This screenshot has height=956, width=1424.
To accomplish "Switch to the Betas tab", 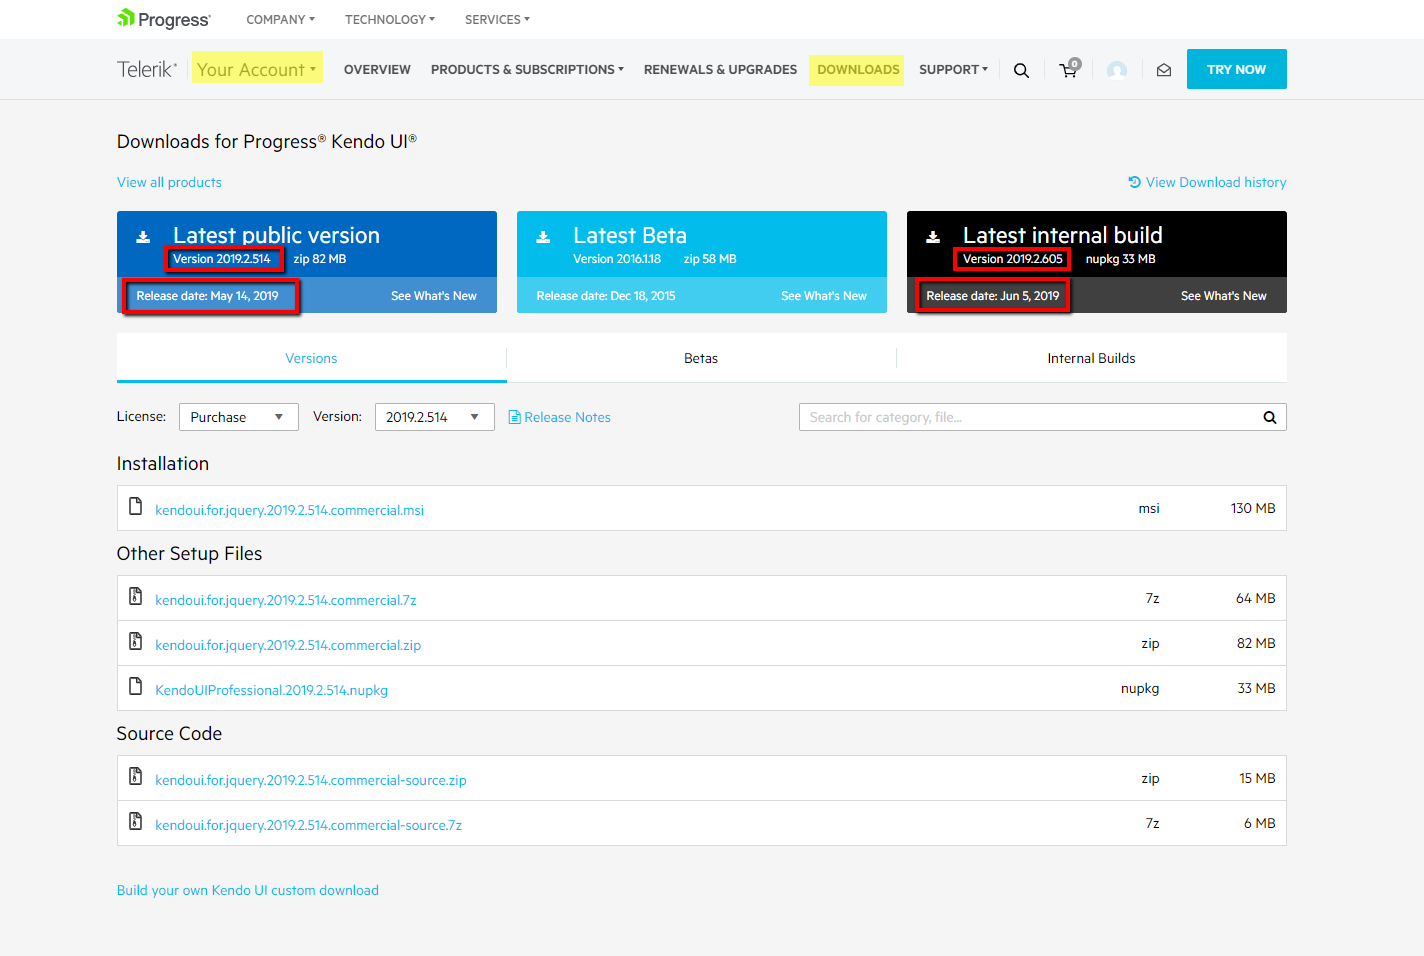I will coord(700,357).
